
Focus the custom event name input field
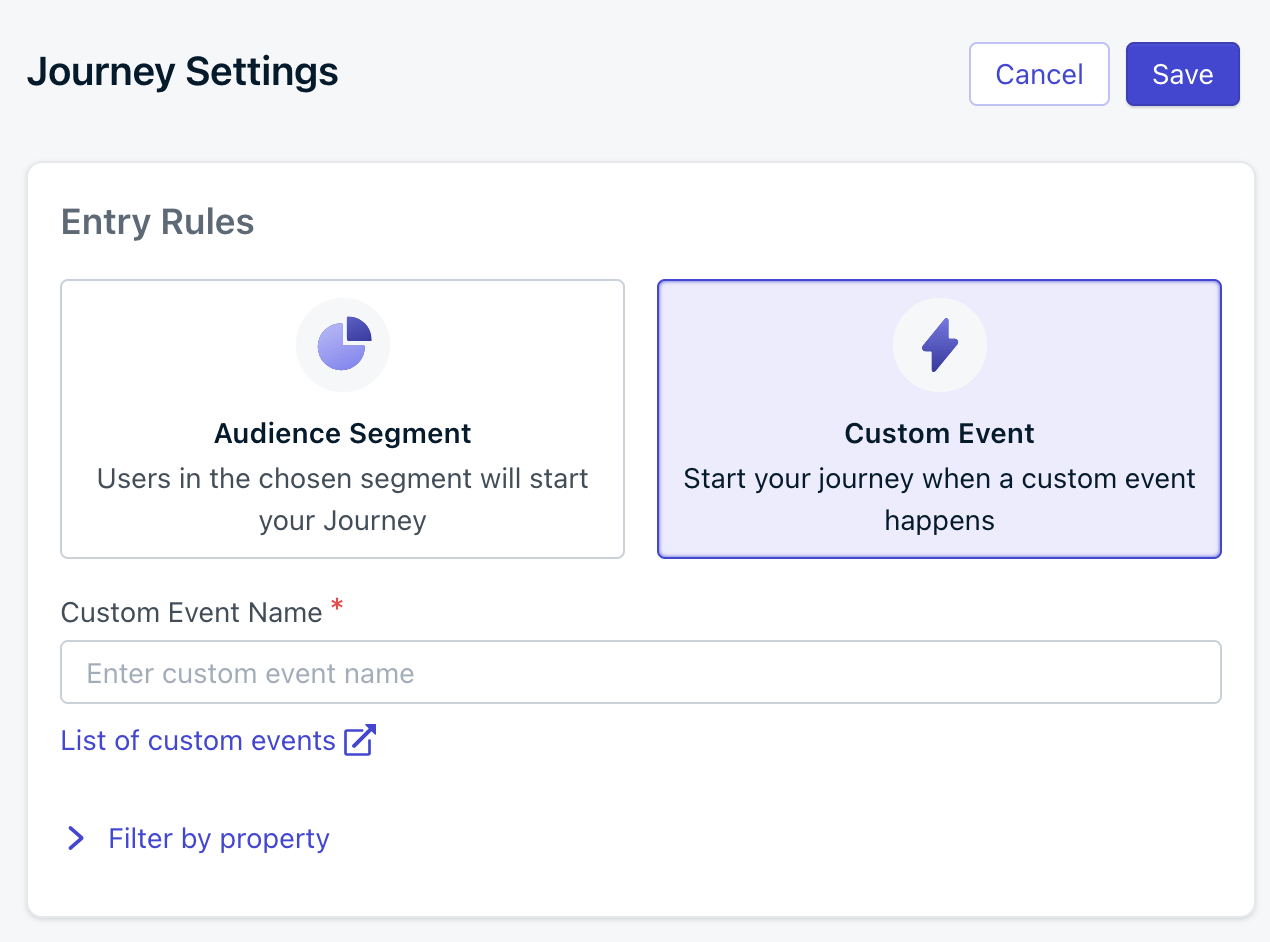(x=641, y=672)
